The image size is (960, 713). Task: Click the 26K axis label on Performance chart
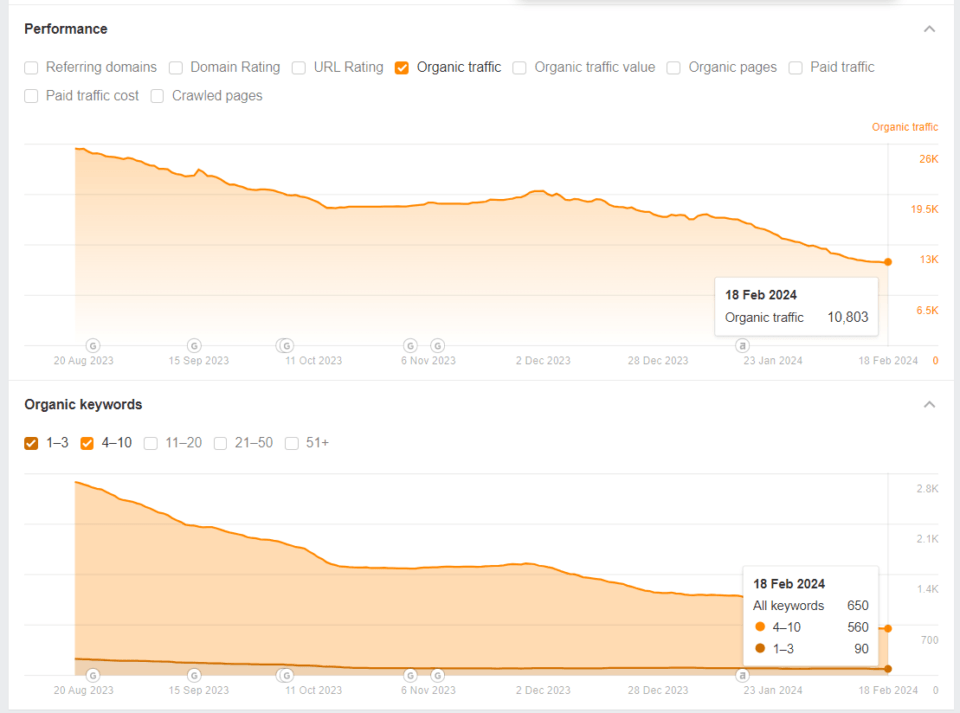tap(928, 159)
